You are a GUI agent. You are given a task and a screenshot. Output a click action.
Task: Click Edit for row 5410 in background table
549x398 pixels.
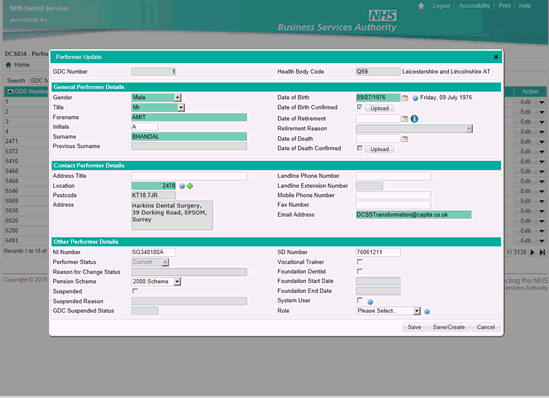526,161
